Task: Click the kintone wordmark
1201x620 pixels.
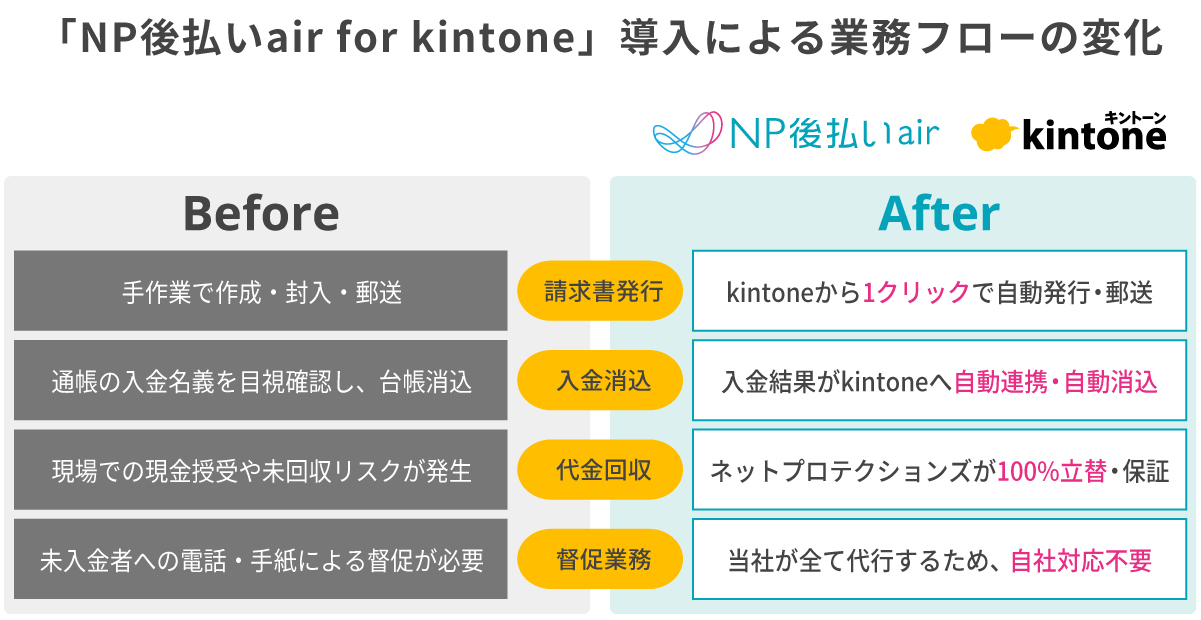Action: click(x=1093, y=136)
